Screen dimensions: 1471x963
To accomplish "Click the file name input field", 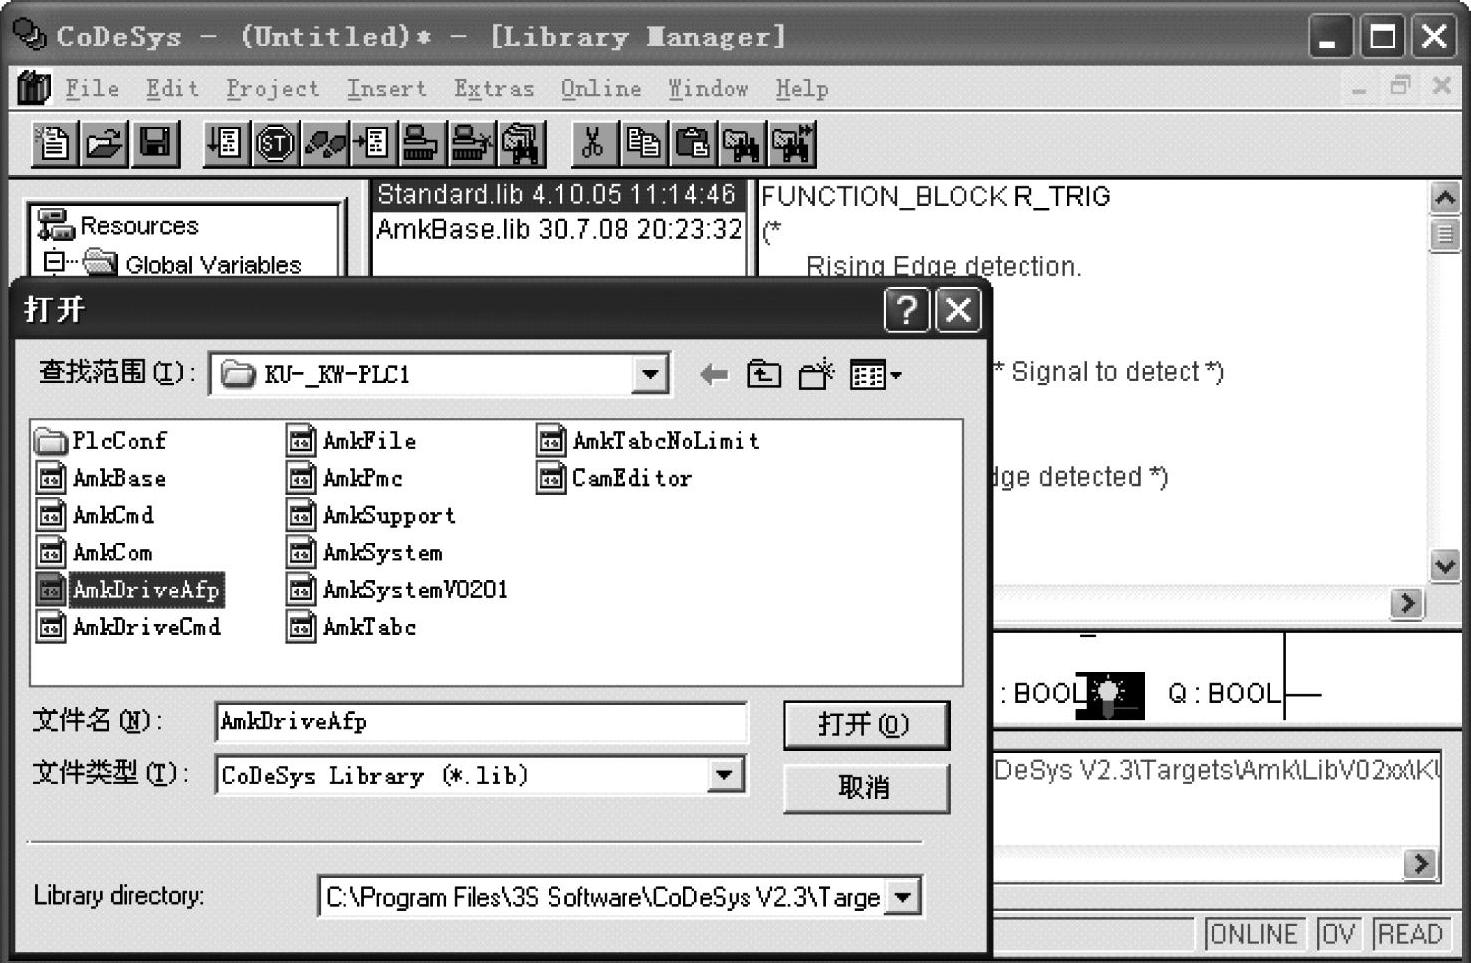I will (x=481, y=722).
